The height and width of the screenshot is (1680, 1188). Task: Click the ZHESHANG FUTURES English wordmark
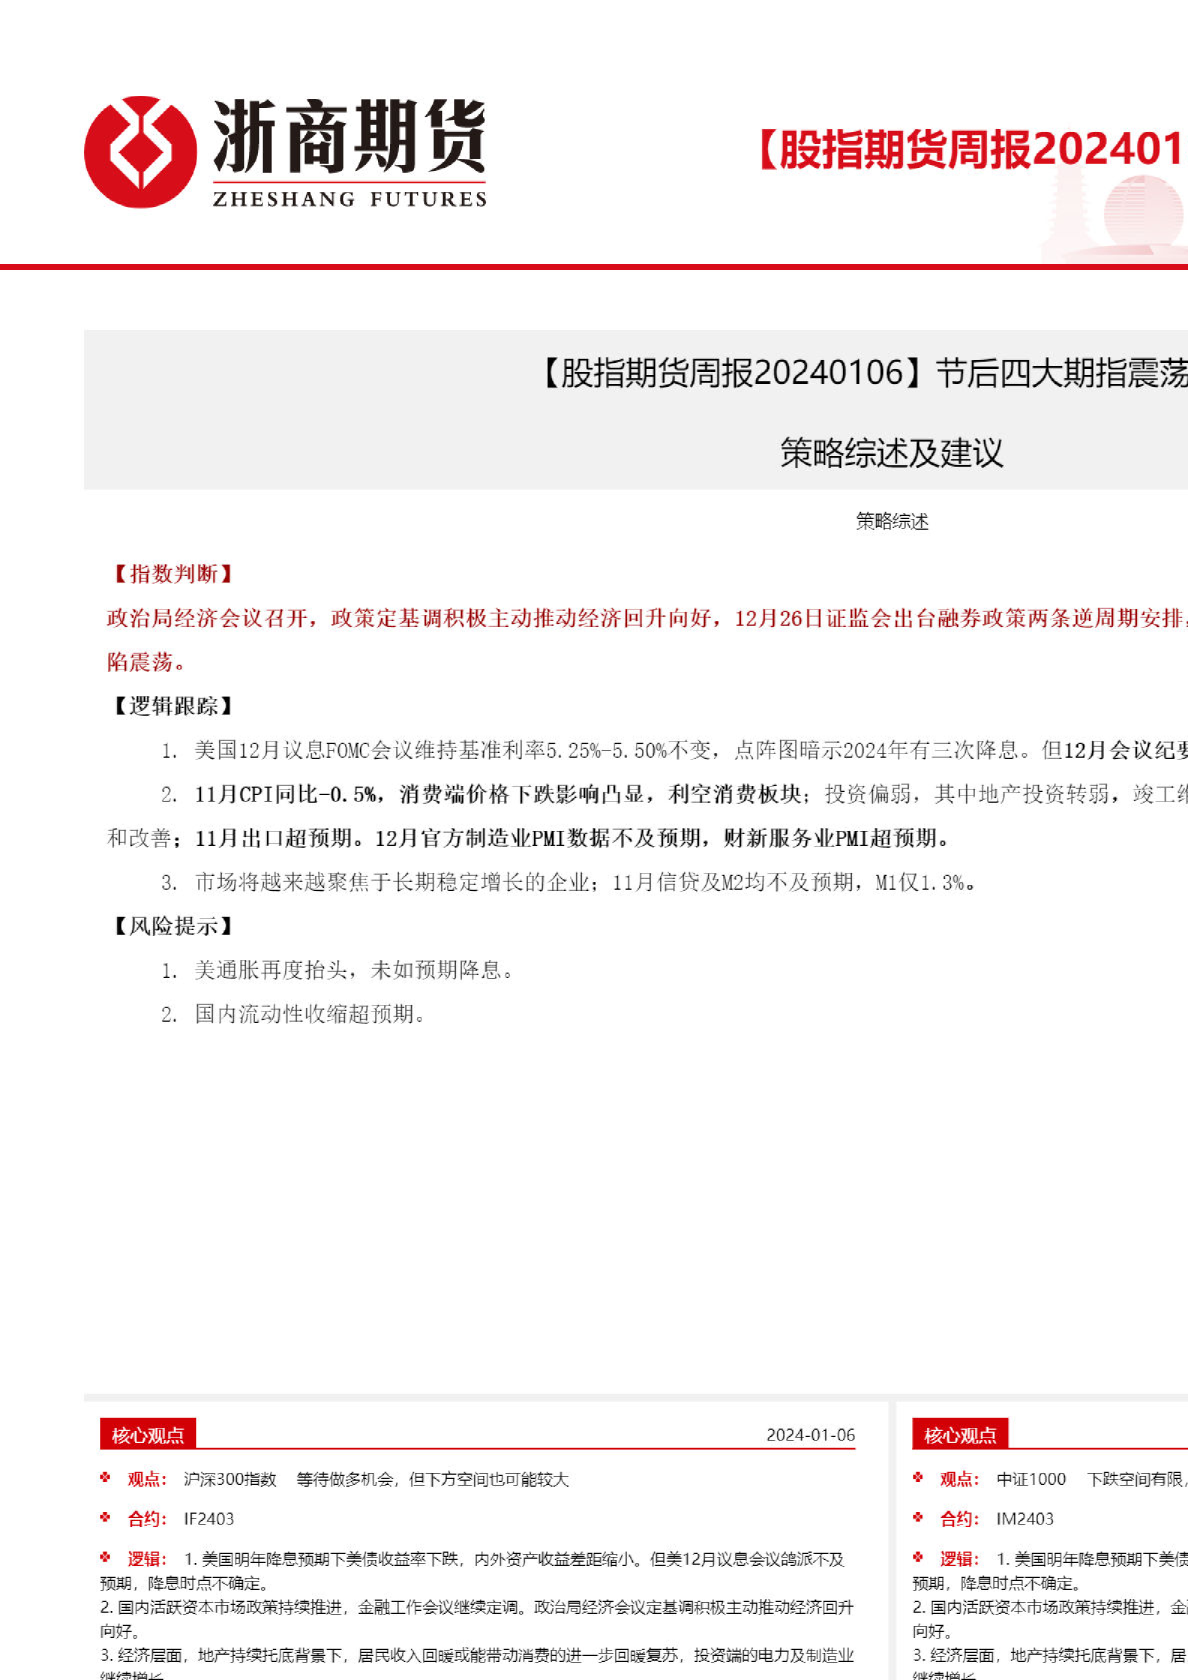point(349,199)
